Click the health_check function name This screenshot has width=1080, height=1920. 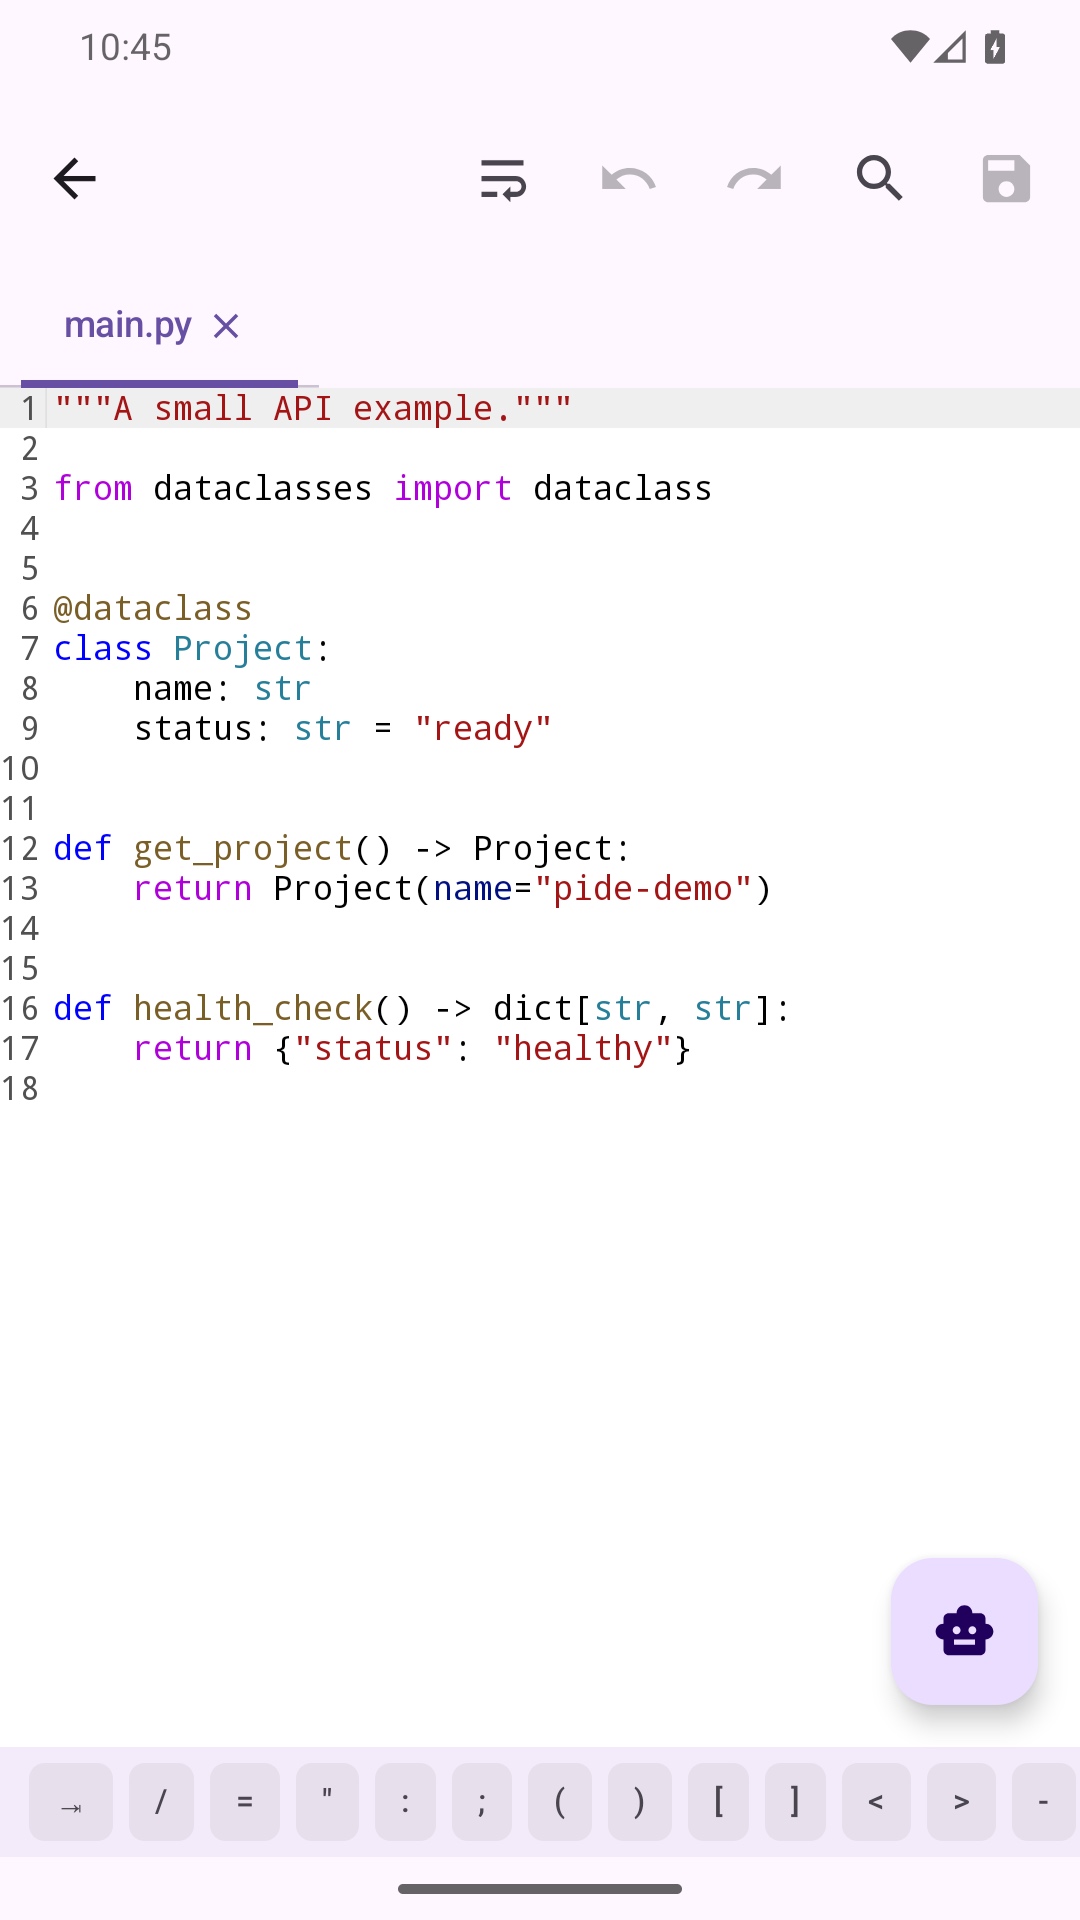coord(253,1008)
